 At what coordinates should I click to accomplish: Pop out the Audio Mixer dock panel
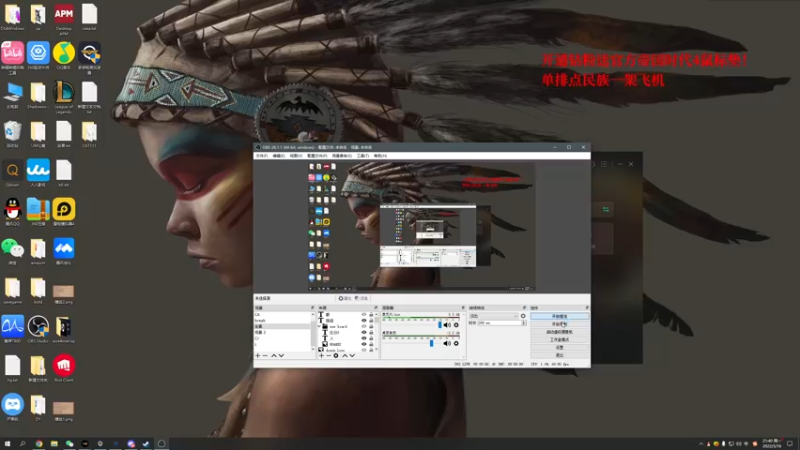click(463, 308)
